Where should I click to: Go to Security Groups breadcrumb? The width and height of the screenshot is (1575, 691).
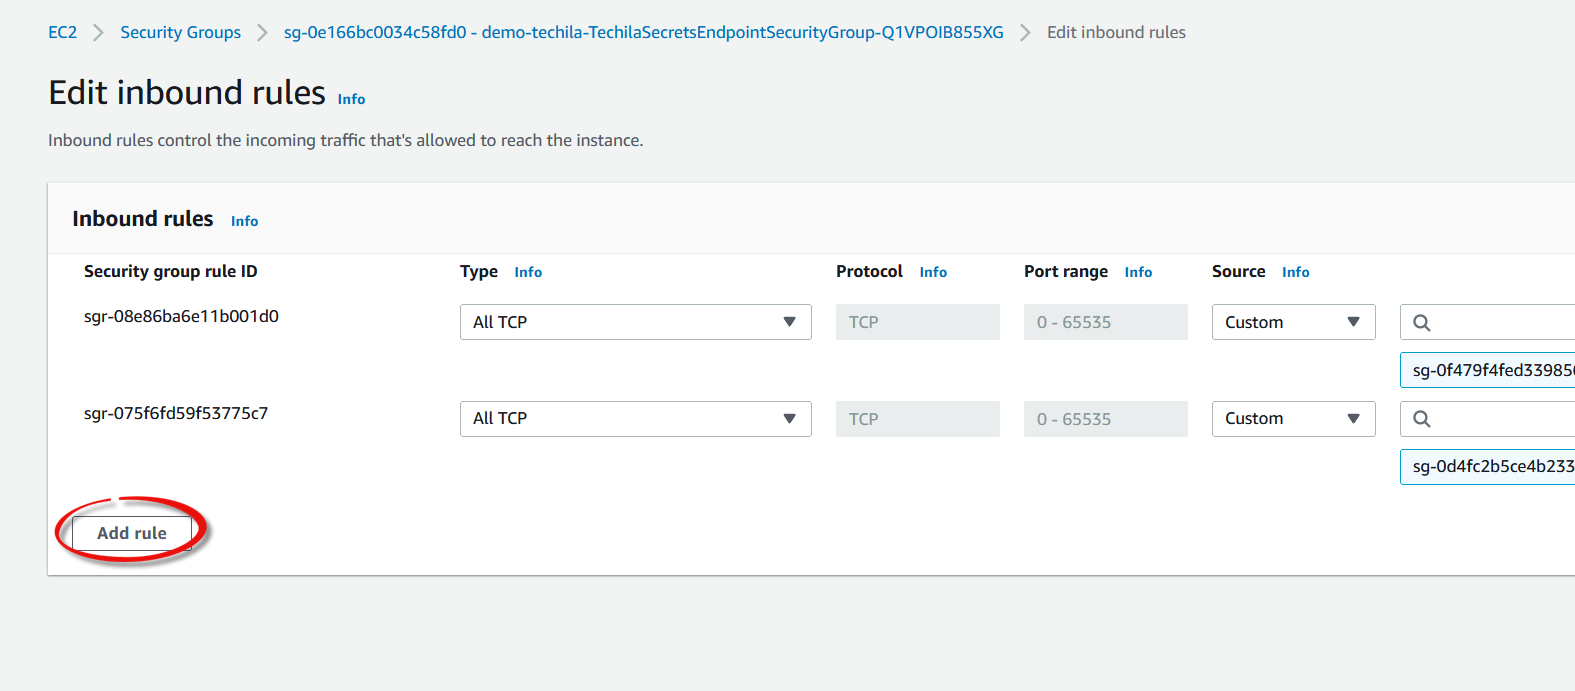[x=180, y=32]
